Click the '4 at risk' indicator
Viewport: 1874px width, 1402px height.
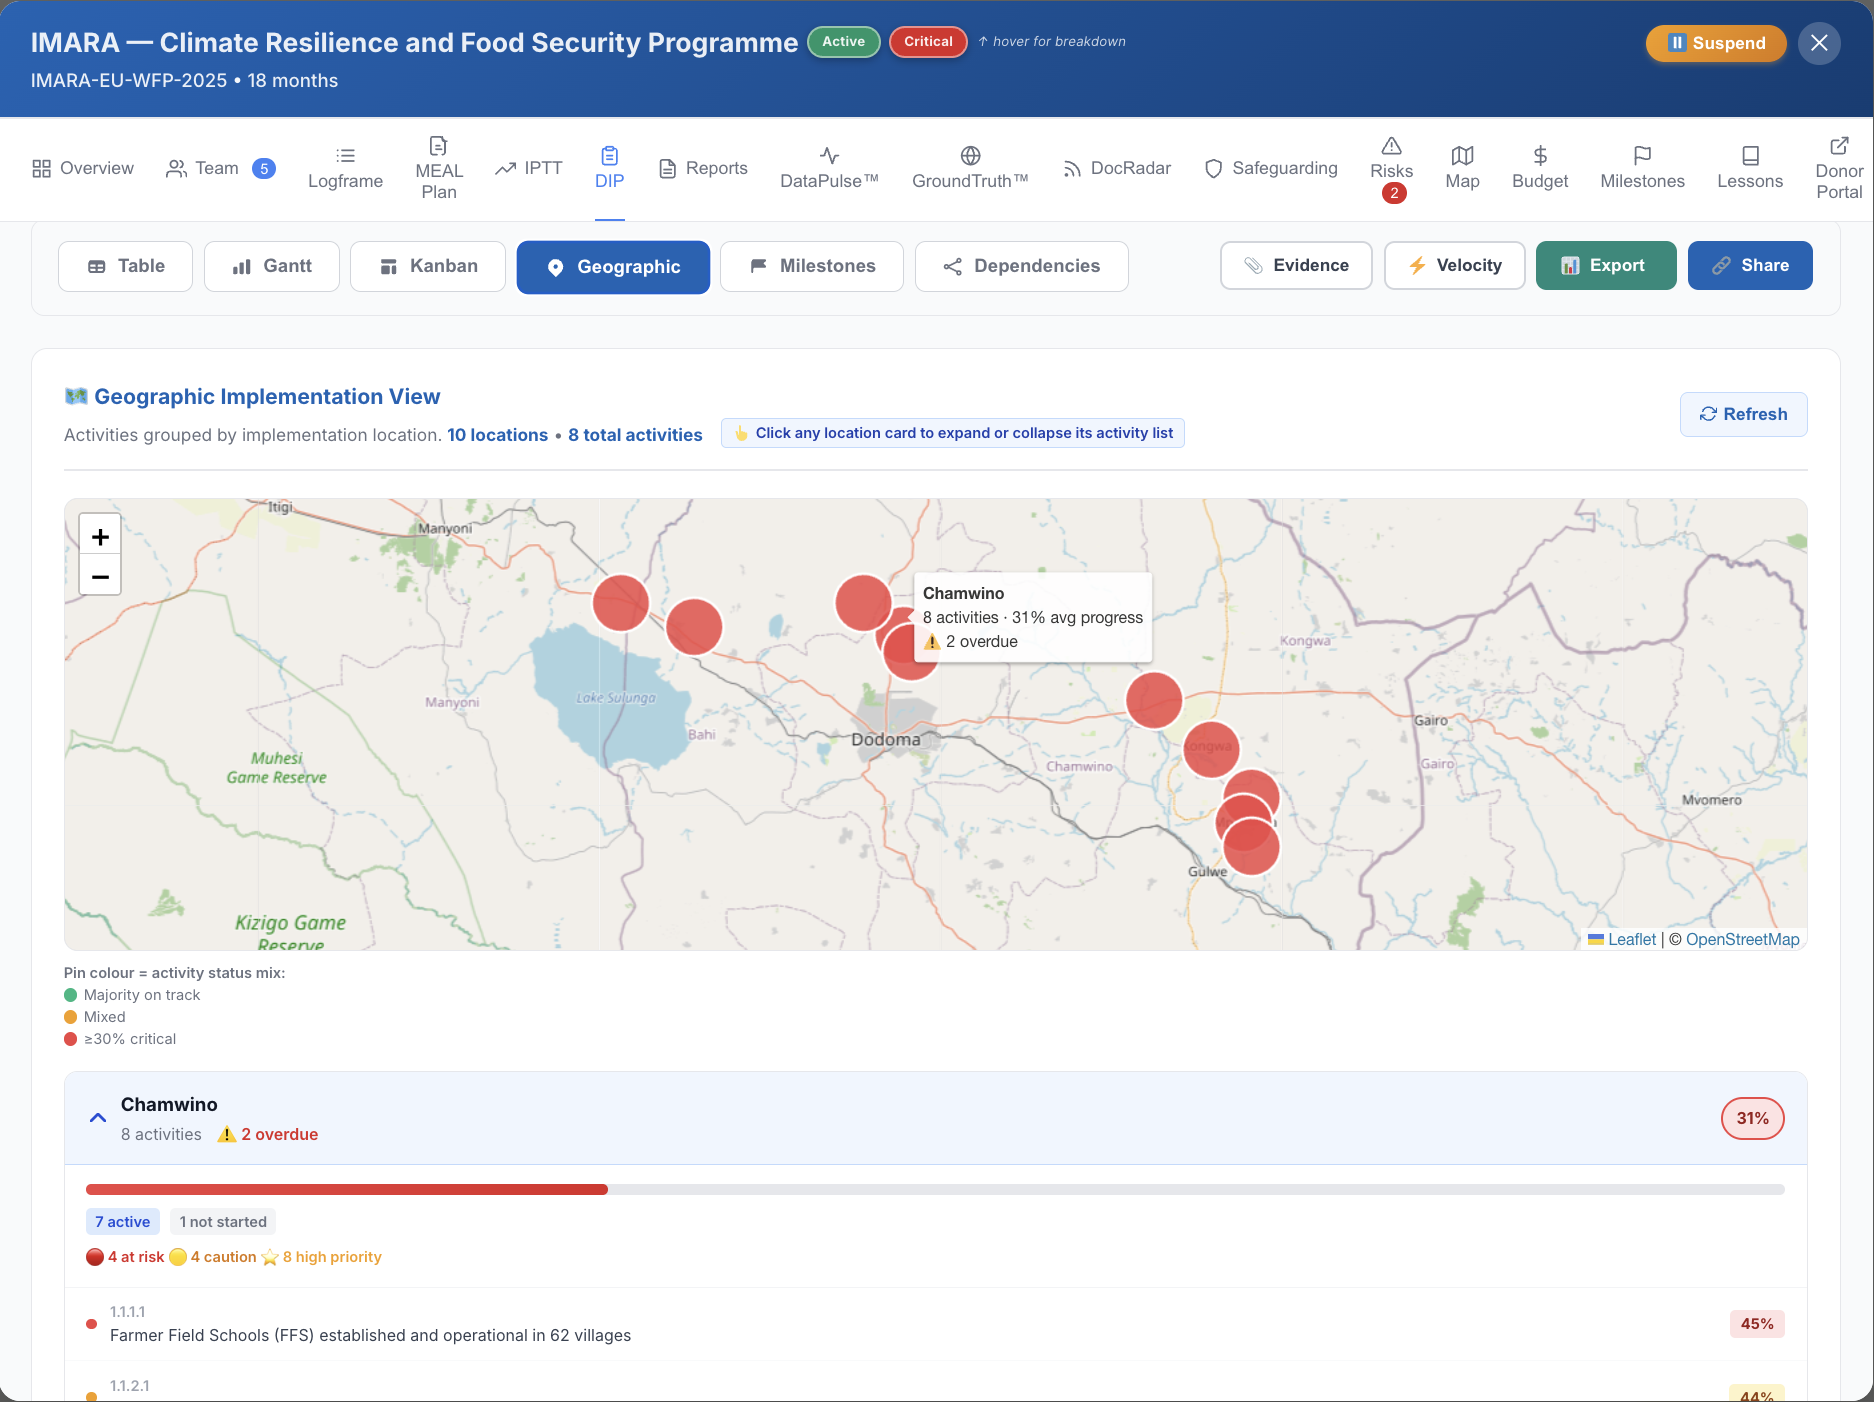[125, 1257]
